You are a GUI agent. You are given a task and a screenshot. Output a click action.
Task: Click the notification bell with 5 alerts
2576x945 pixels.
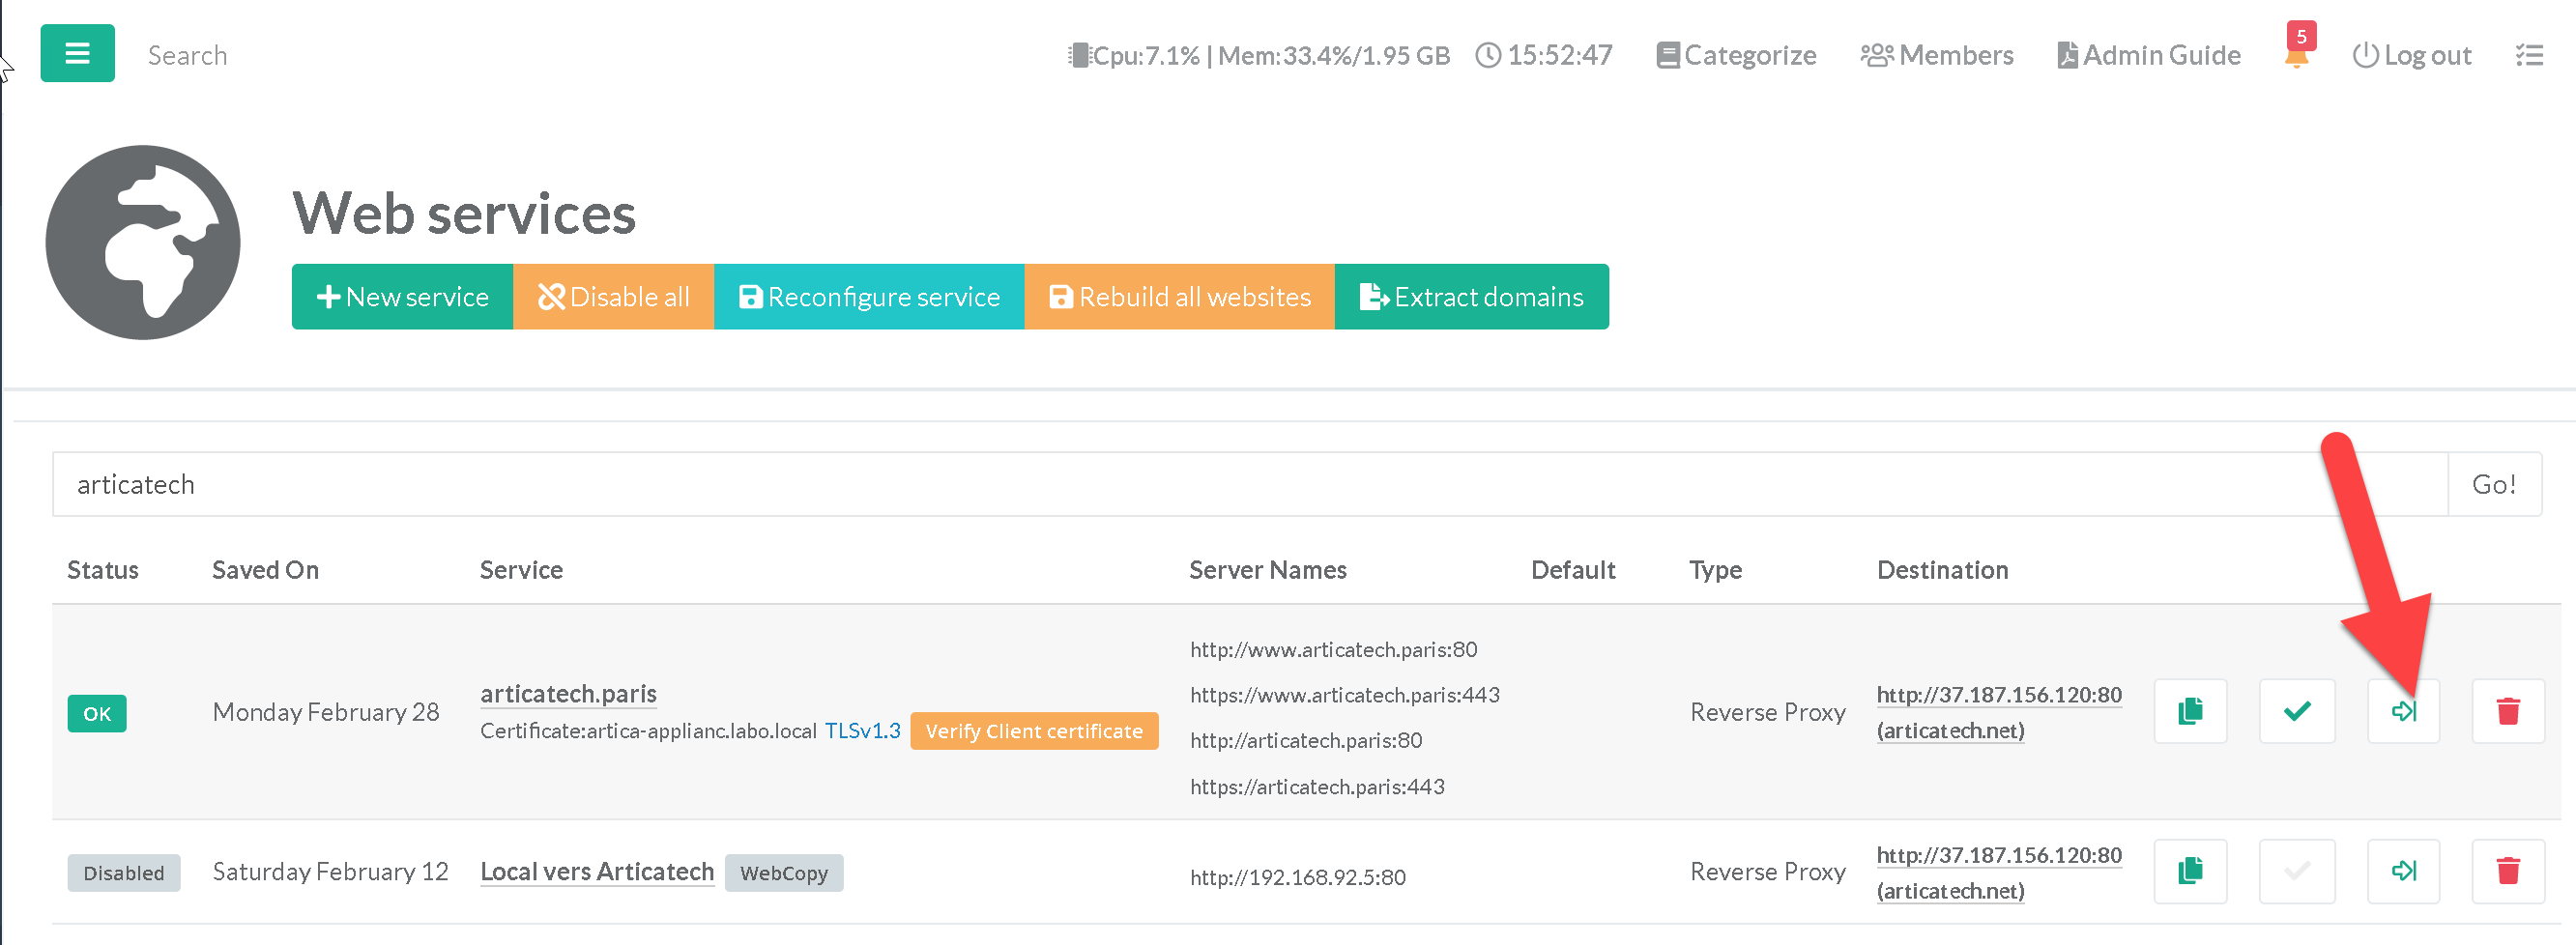coord(2296,56)
